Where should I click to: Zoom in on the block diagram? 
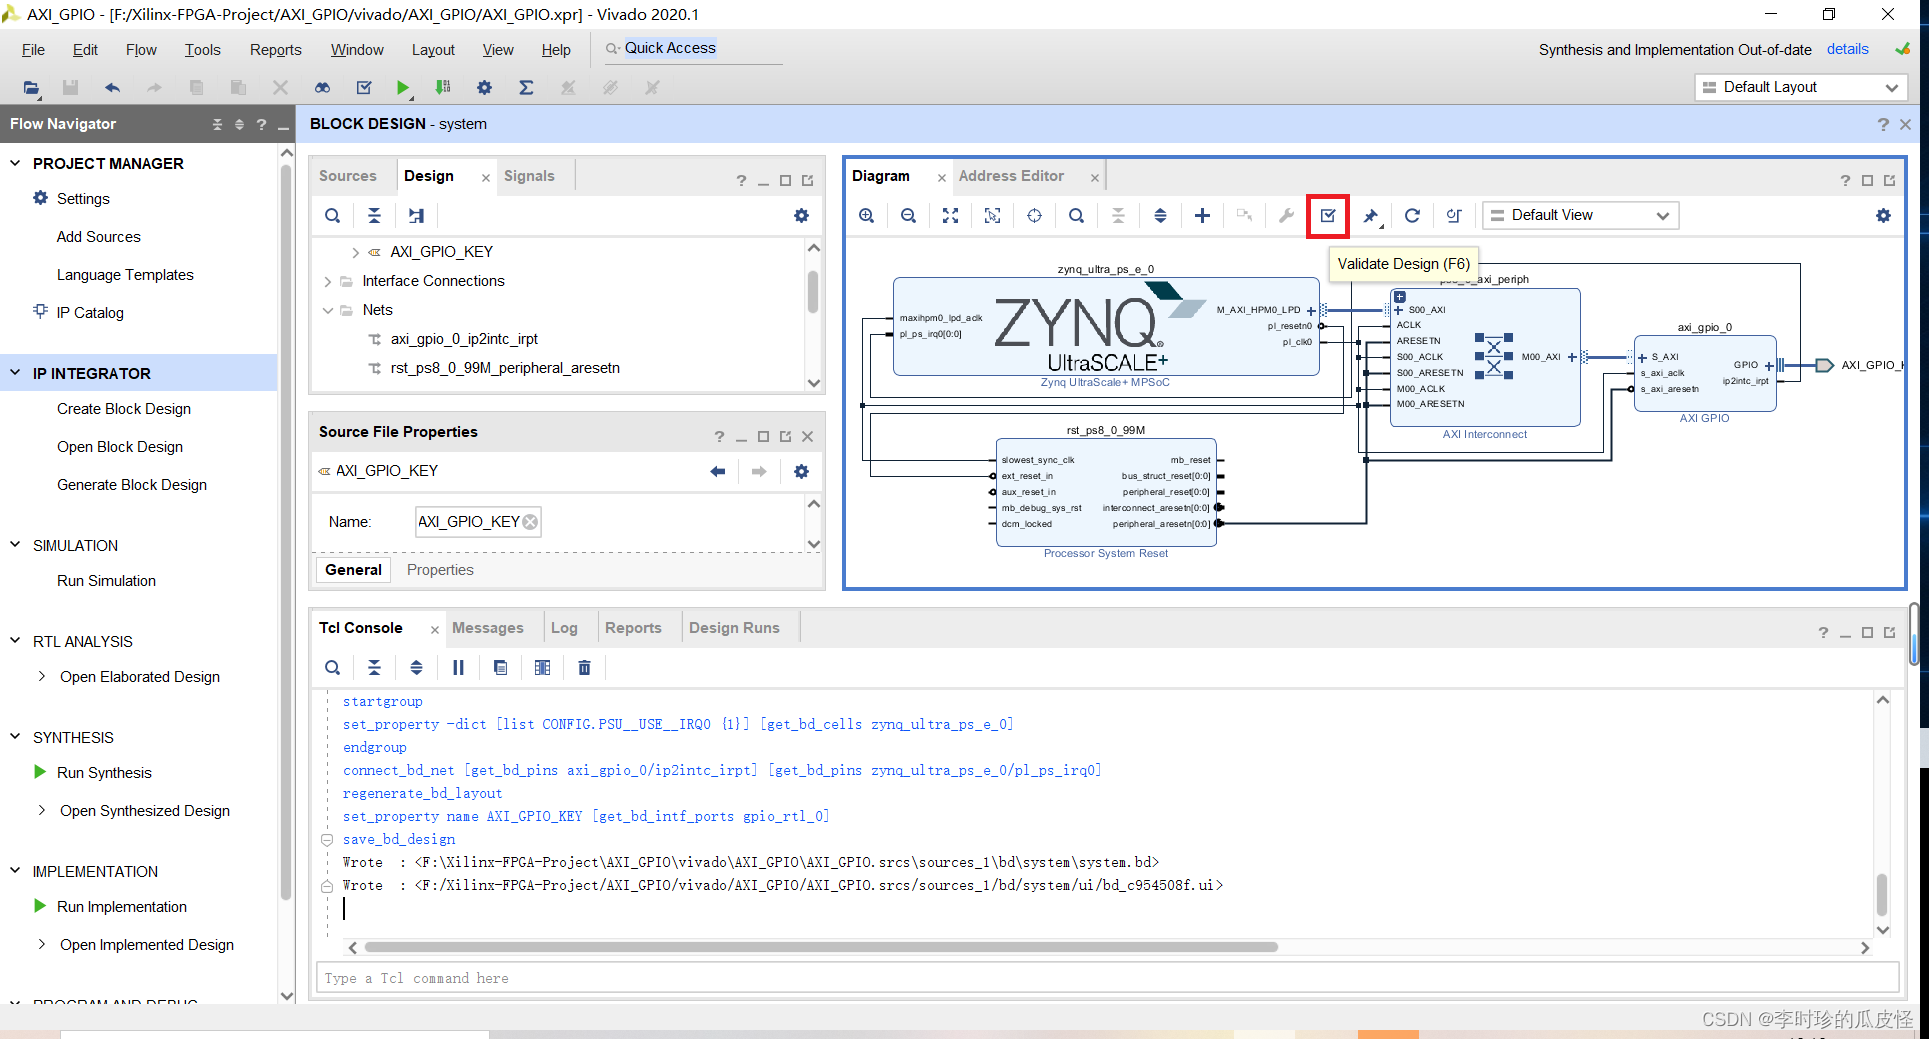tap(867, 215)
